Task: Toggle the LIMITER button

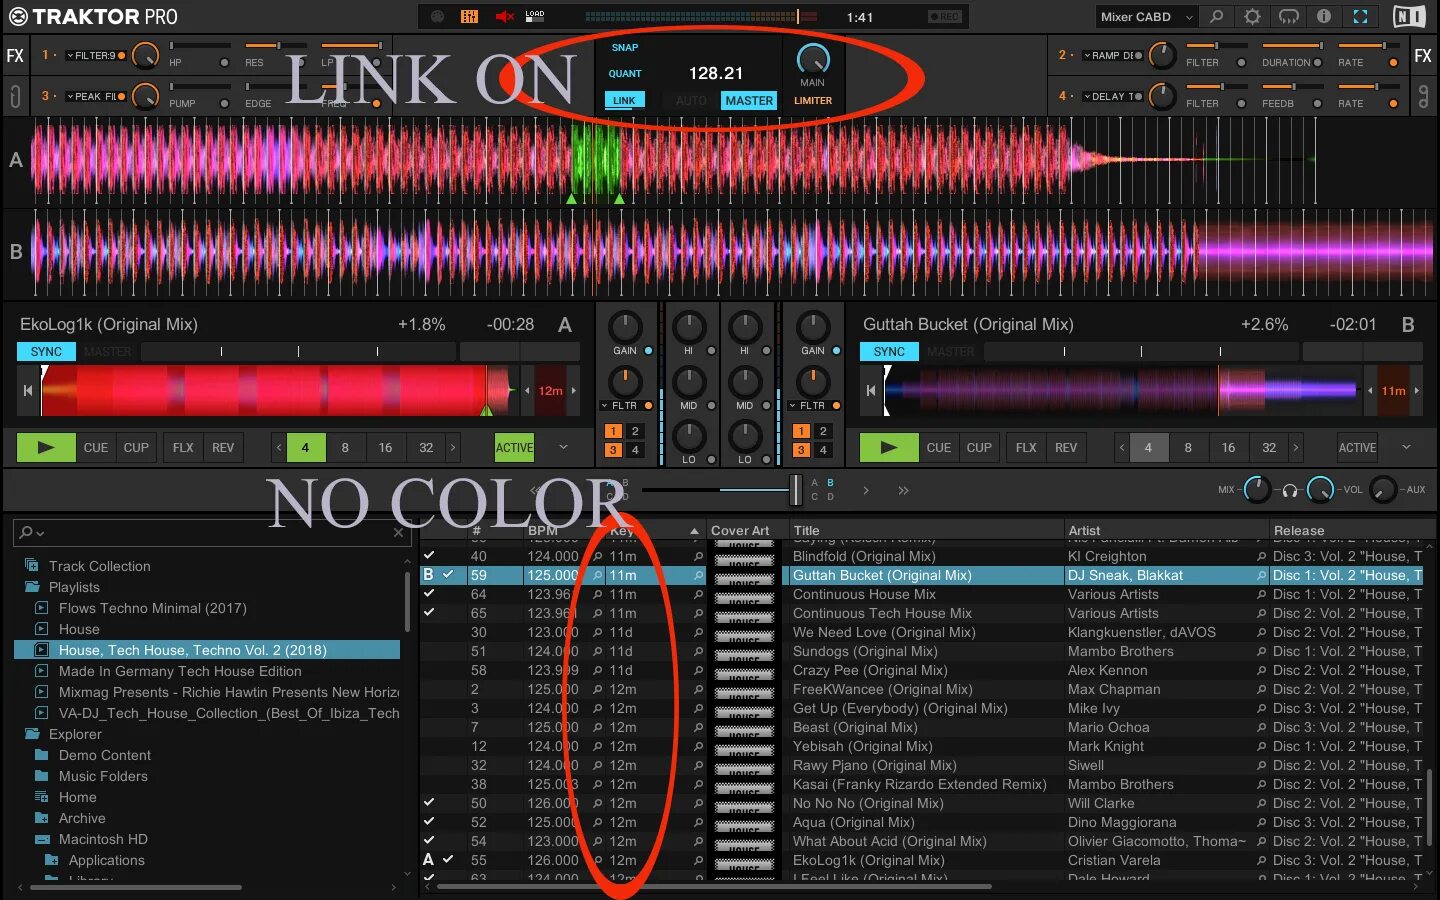Action: tap(813, 100)
